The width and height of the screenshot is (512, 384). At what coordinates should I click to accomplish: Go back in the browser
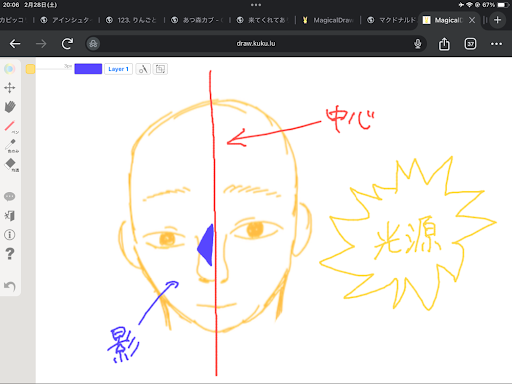(x=15, y=44)
